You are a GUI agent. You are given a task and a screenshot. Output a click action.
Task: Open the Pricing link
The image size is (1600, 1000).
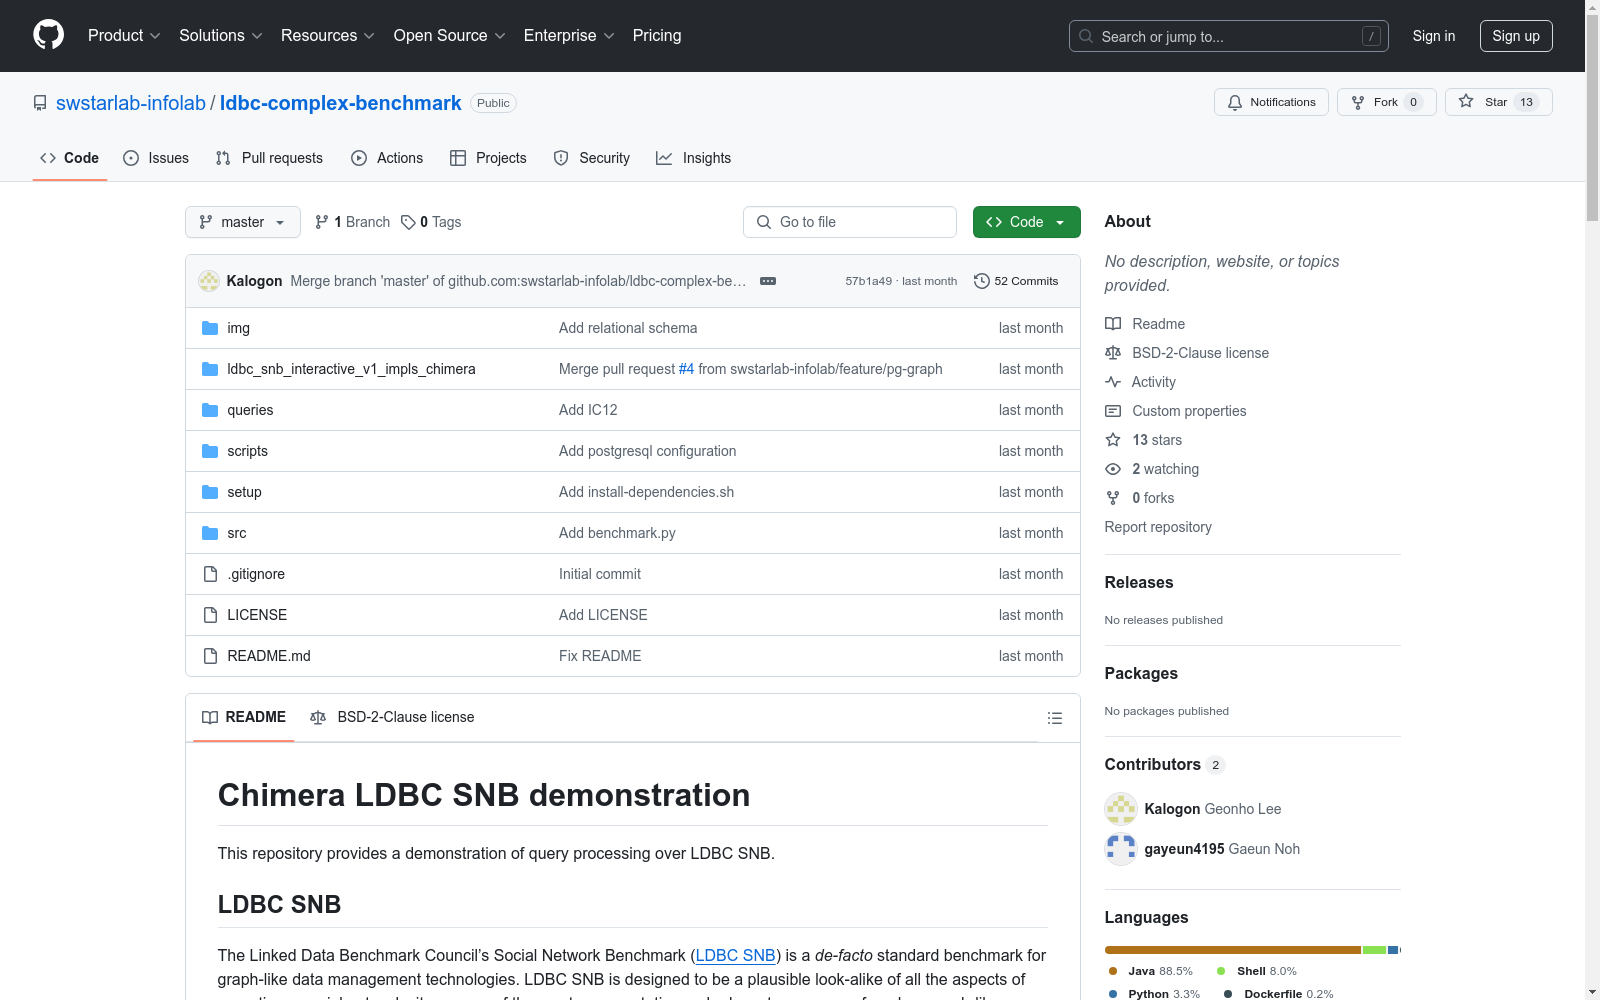657,36
